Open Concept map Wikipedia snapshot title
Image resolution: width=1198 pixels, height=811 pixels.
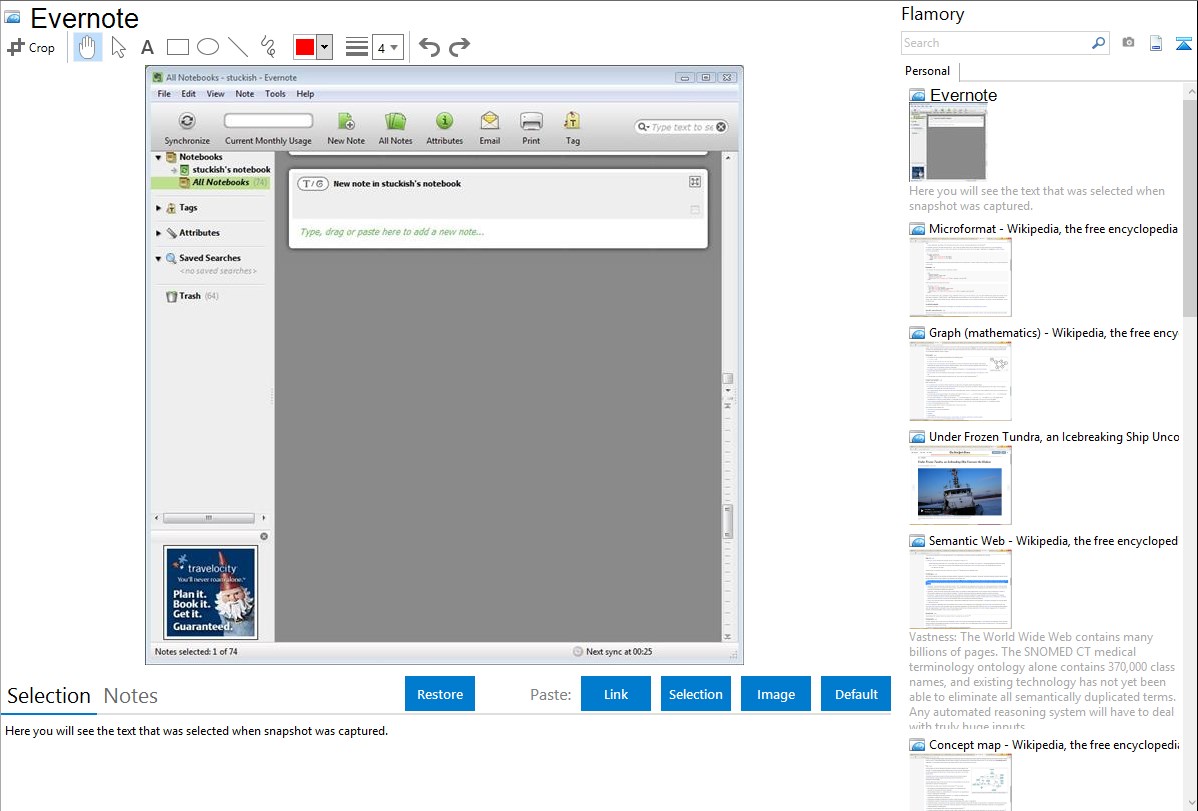[x=1053, y=744]
